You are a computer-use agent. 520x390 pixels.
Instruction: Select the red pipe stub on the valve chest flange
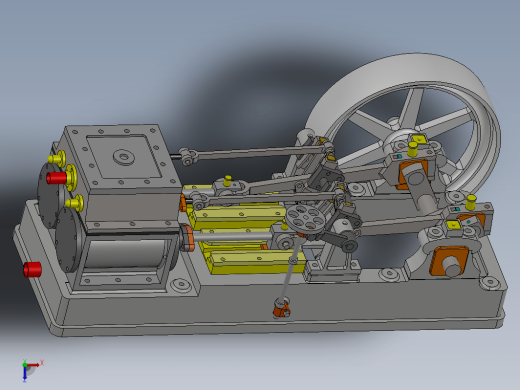(57, 177)
